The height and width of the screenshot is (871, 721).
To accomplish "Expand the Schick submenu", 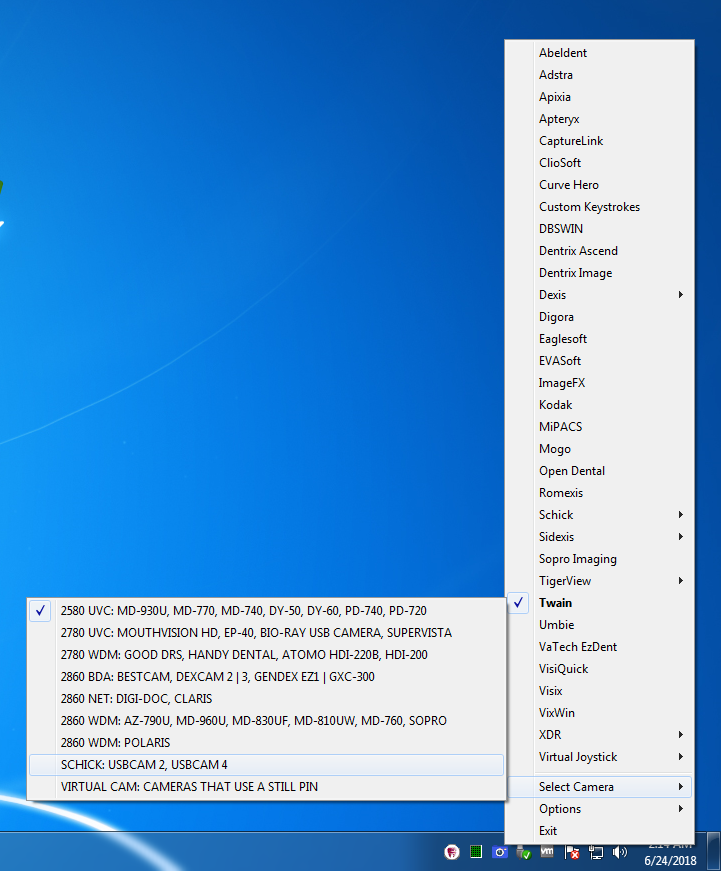I will [x=600, y=515].
